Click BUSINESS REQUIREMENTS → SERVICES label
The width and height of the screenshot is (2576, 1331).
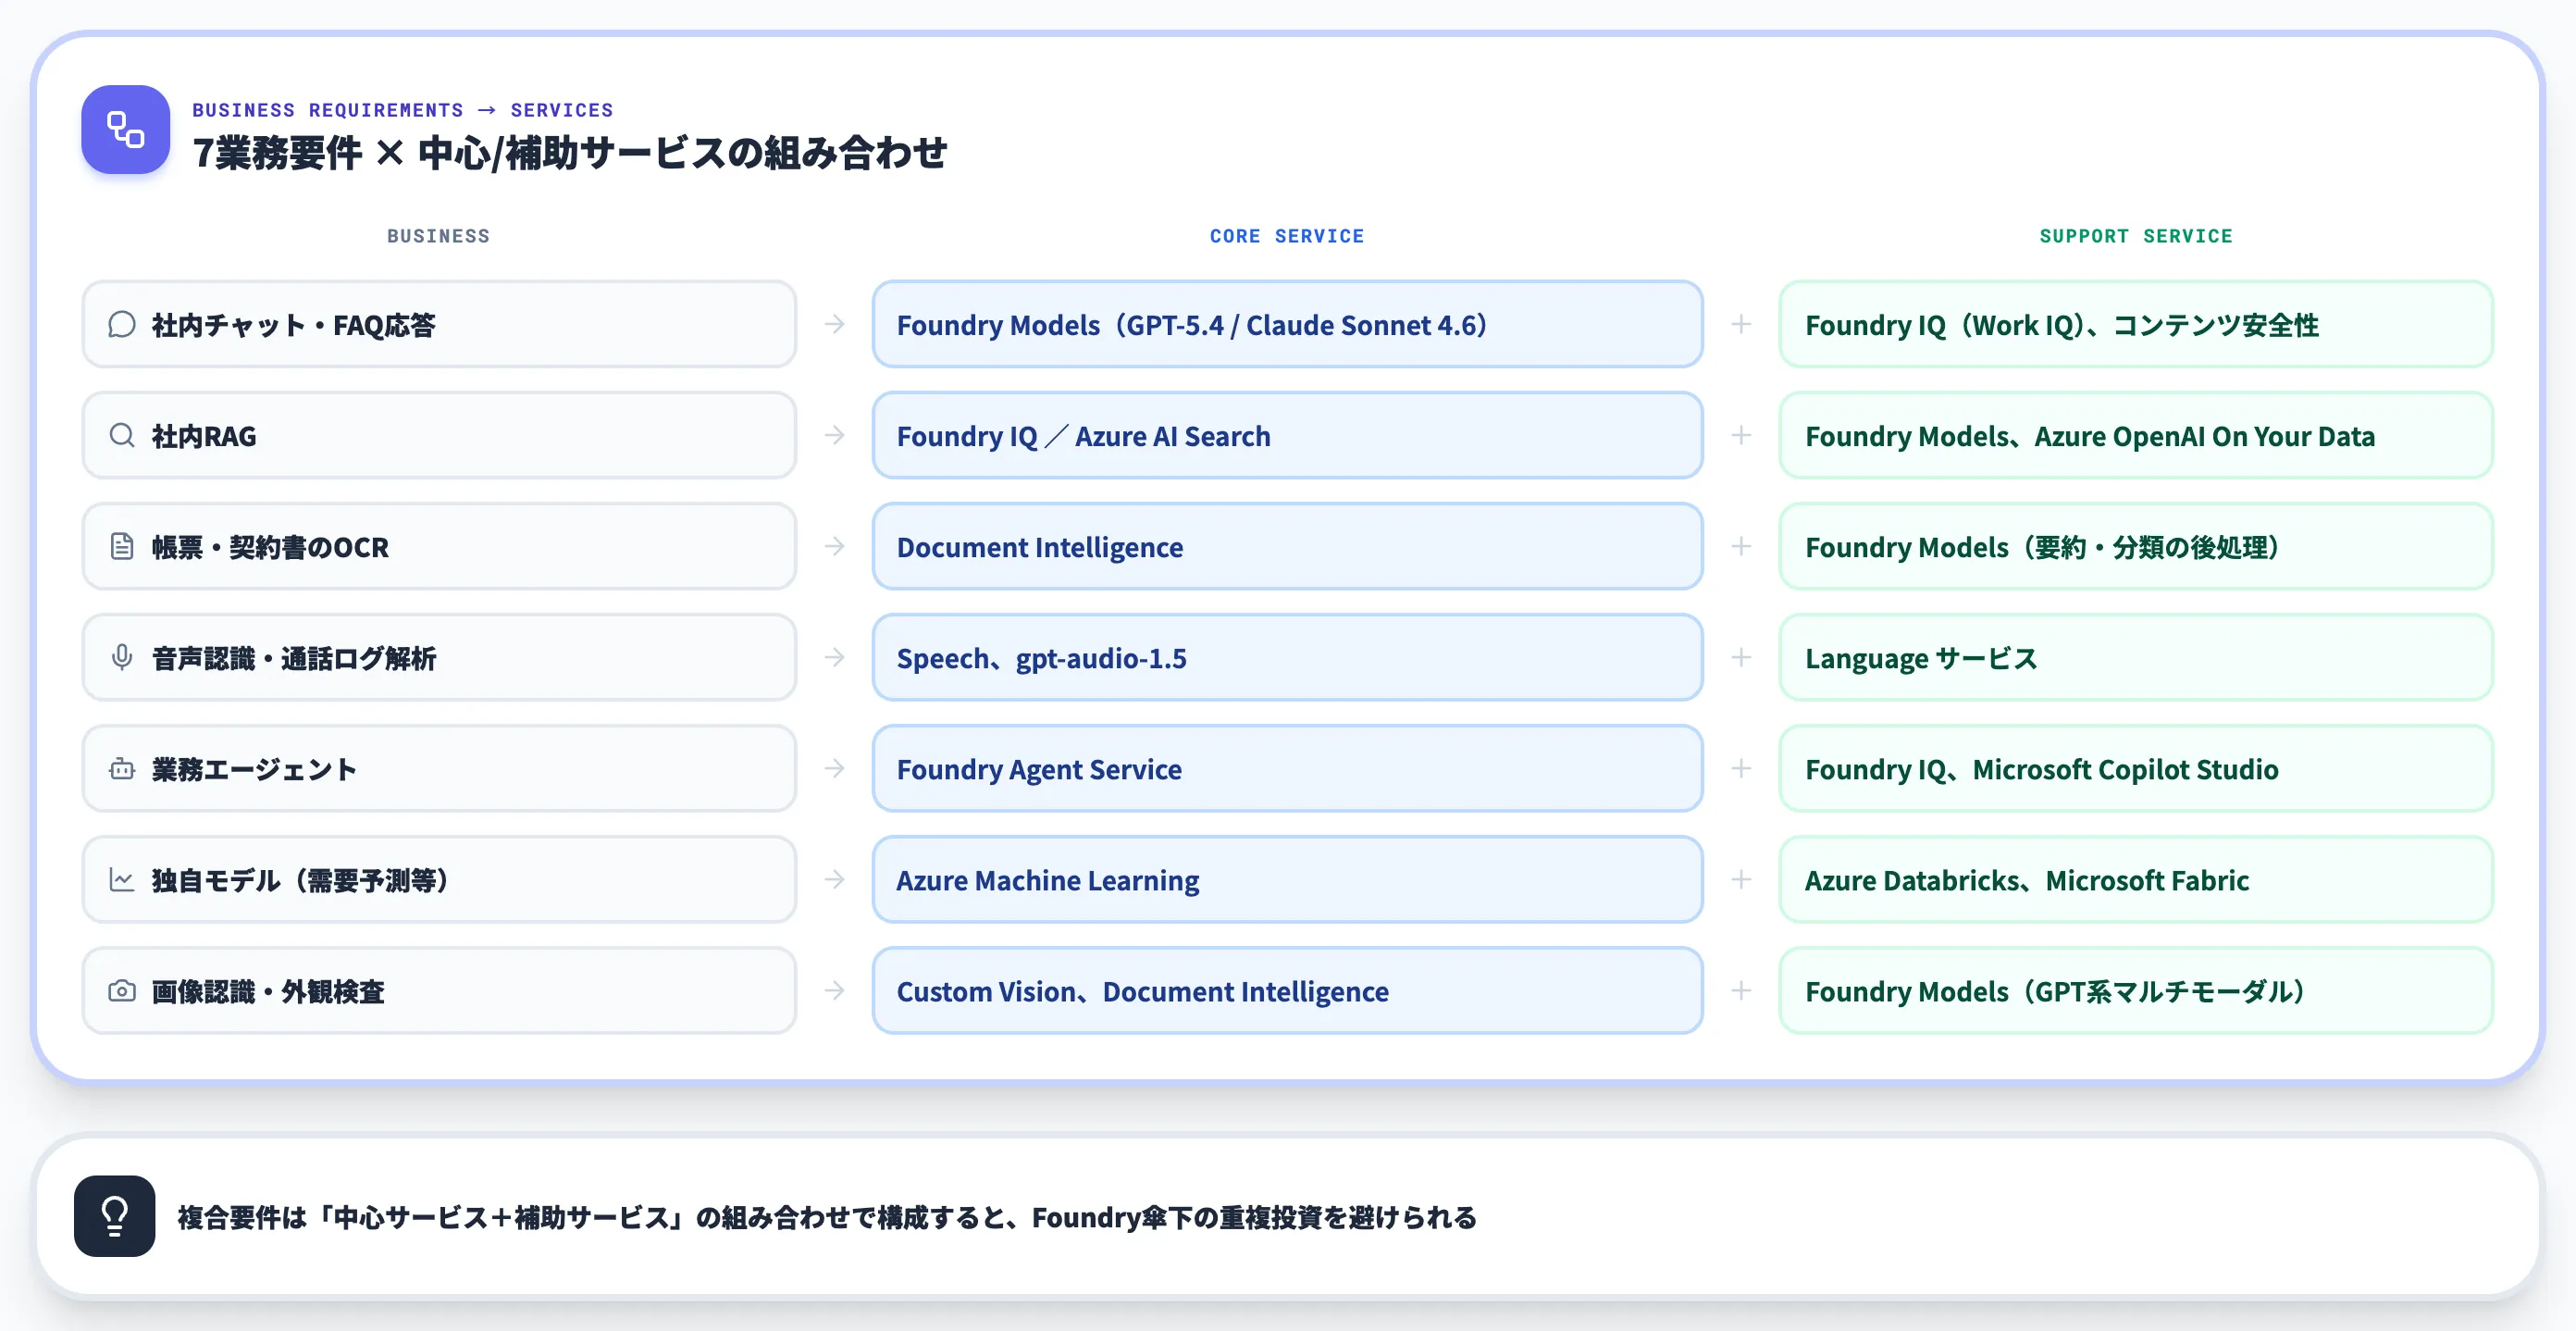pyautogui.click(x=403, y=110)
